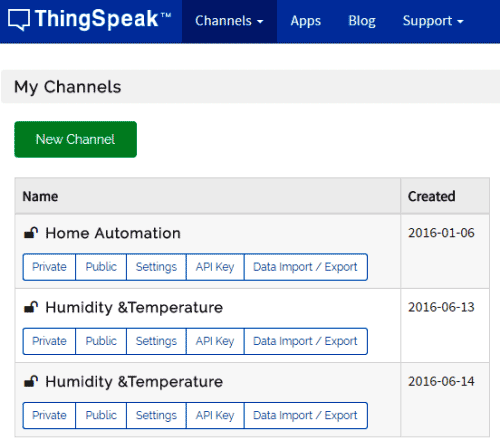The height and width of the screenshot is (440, 500).
Task: Click the ThingSpeak speech-bubble logo icon
Action: [x=19, y=20]
